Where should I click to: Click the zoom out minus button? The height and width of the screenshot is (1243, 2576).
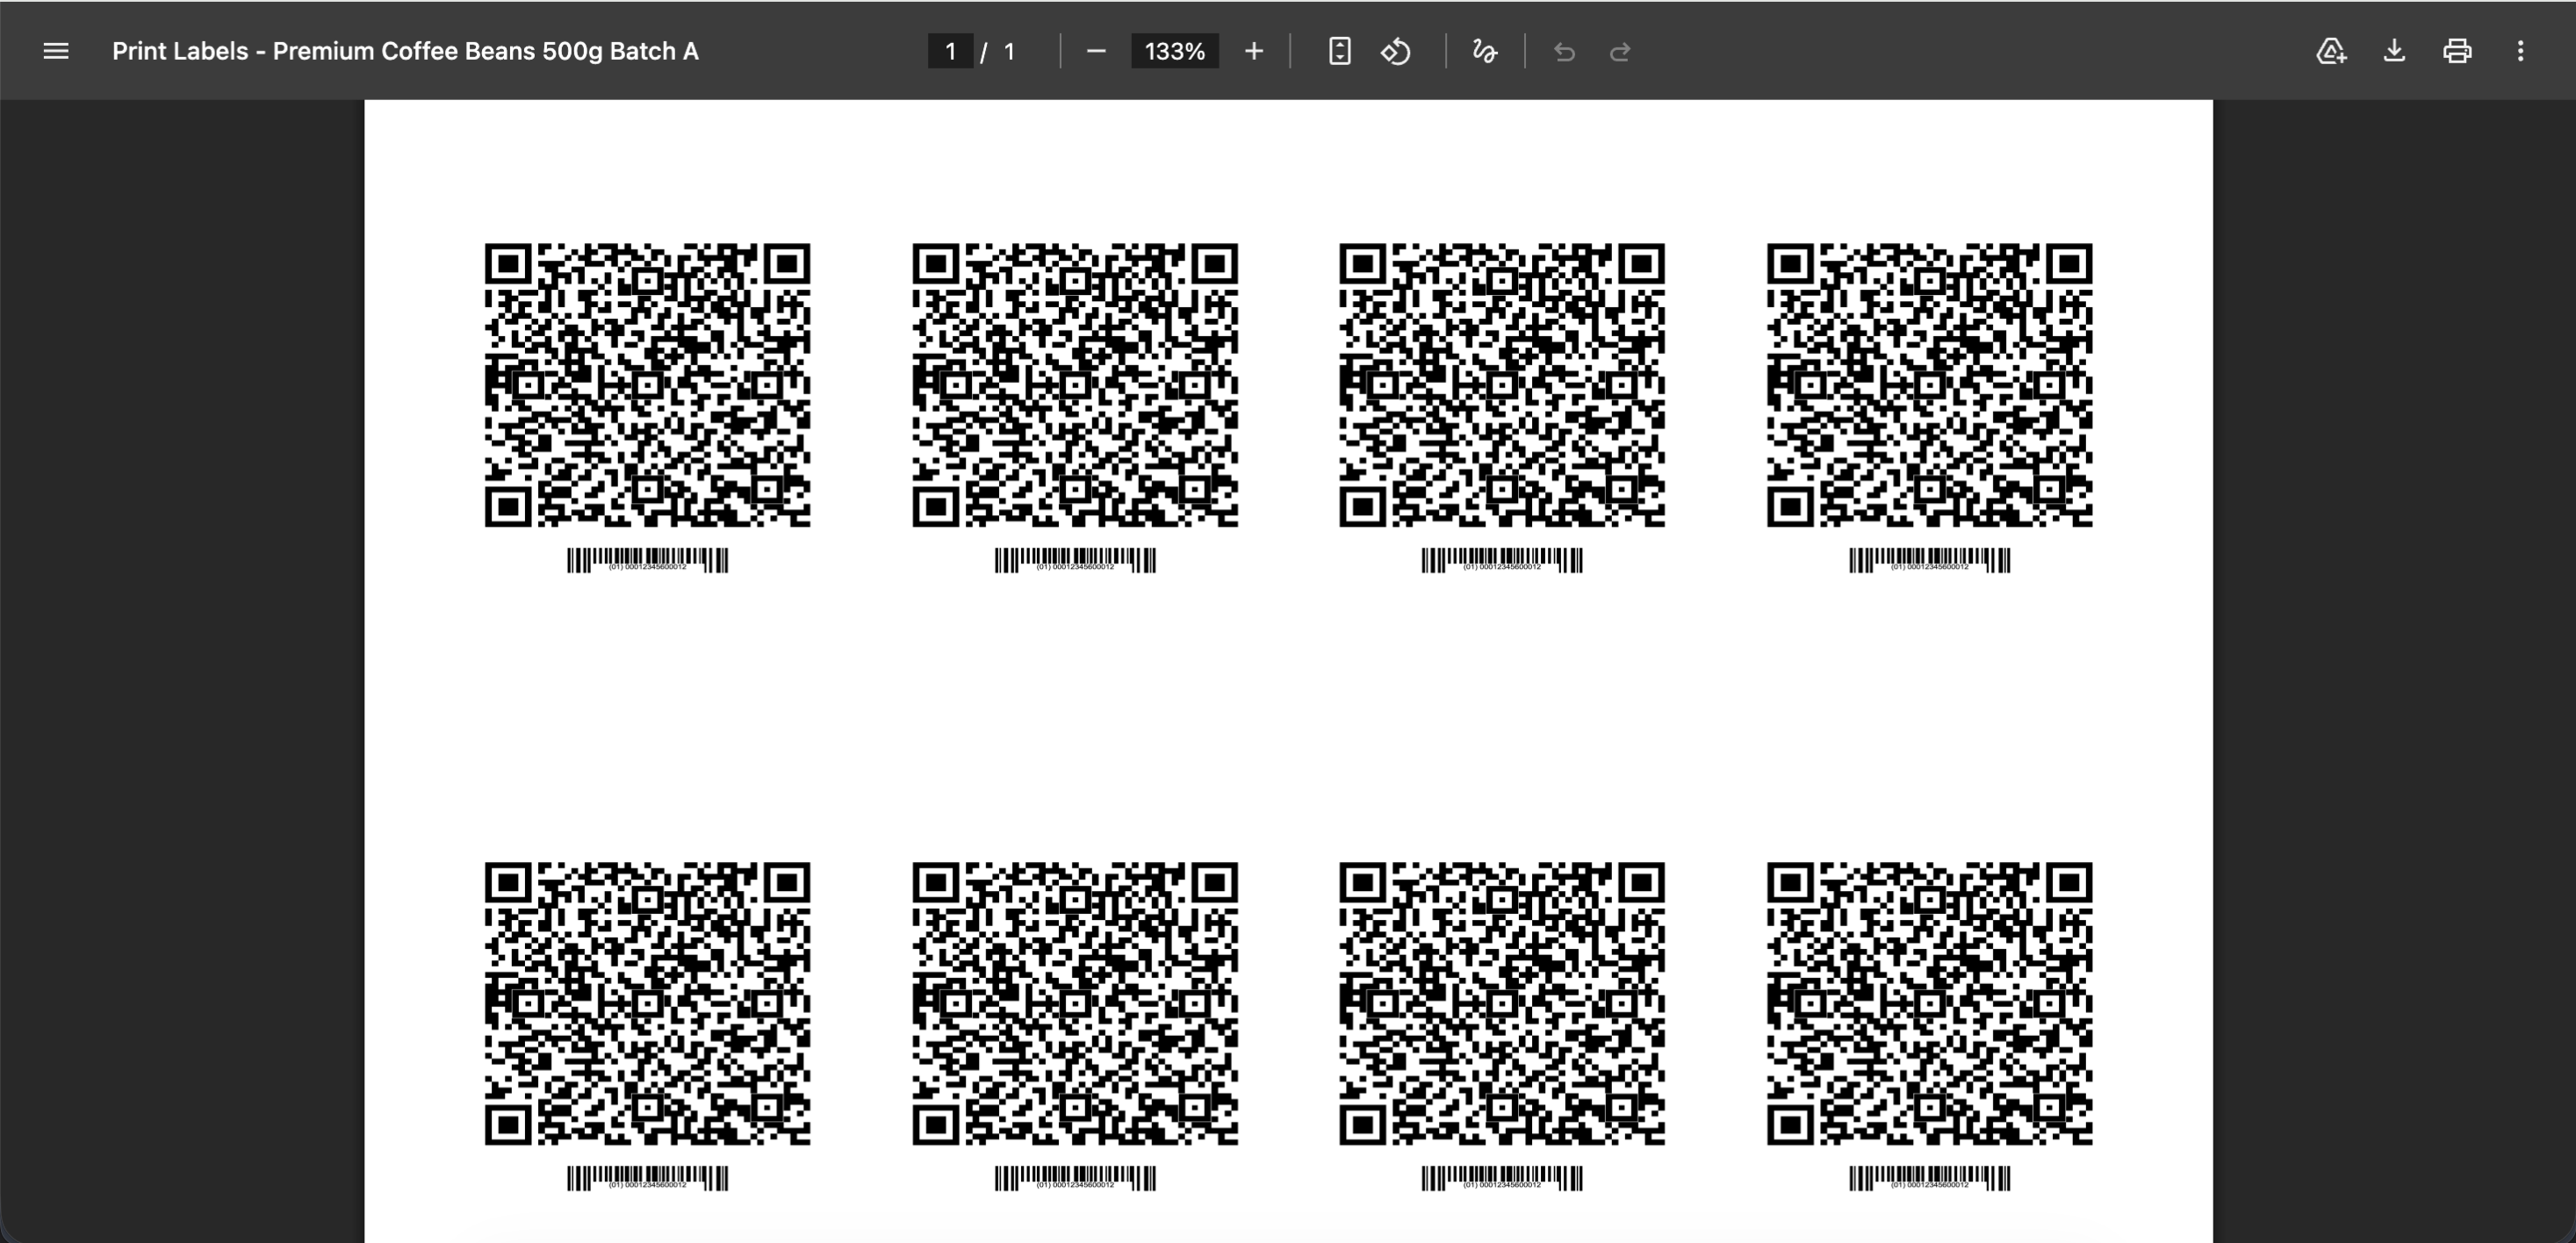[1095, 51]
